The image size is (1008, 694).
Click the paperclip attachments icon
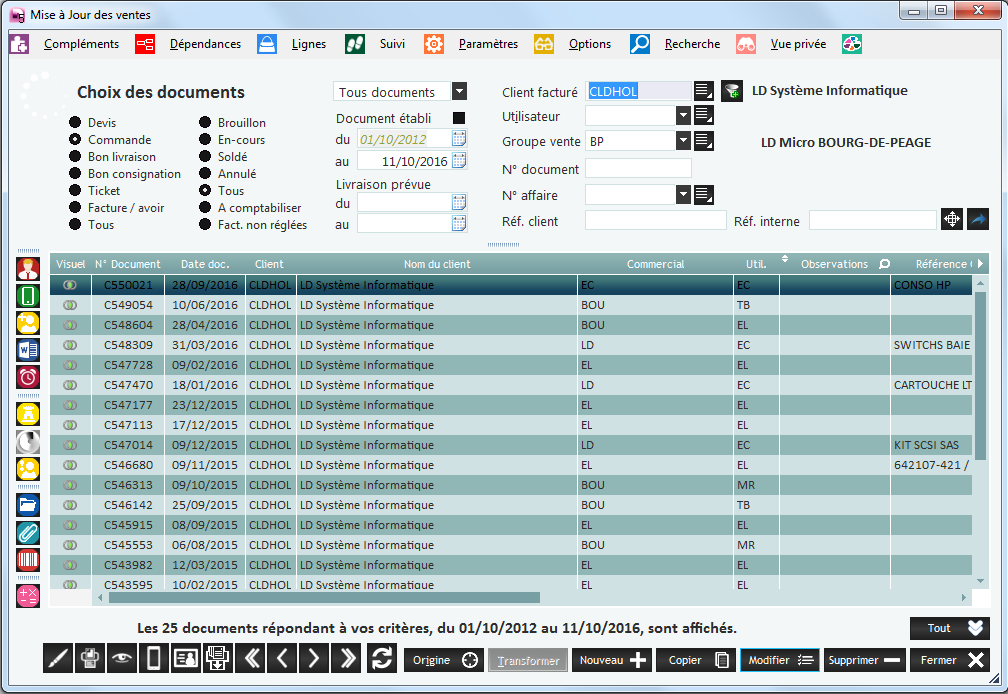[28, 533]
